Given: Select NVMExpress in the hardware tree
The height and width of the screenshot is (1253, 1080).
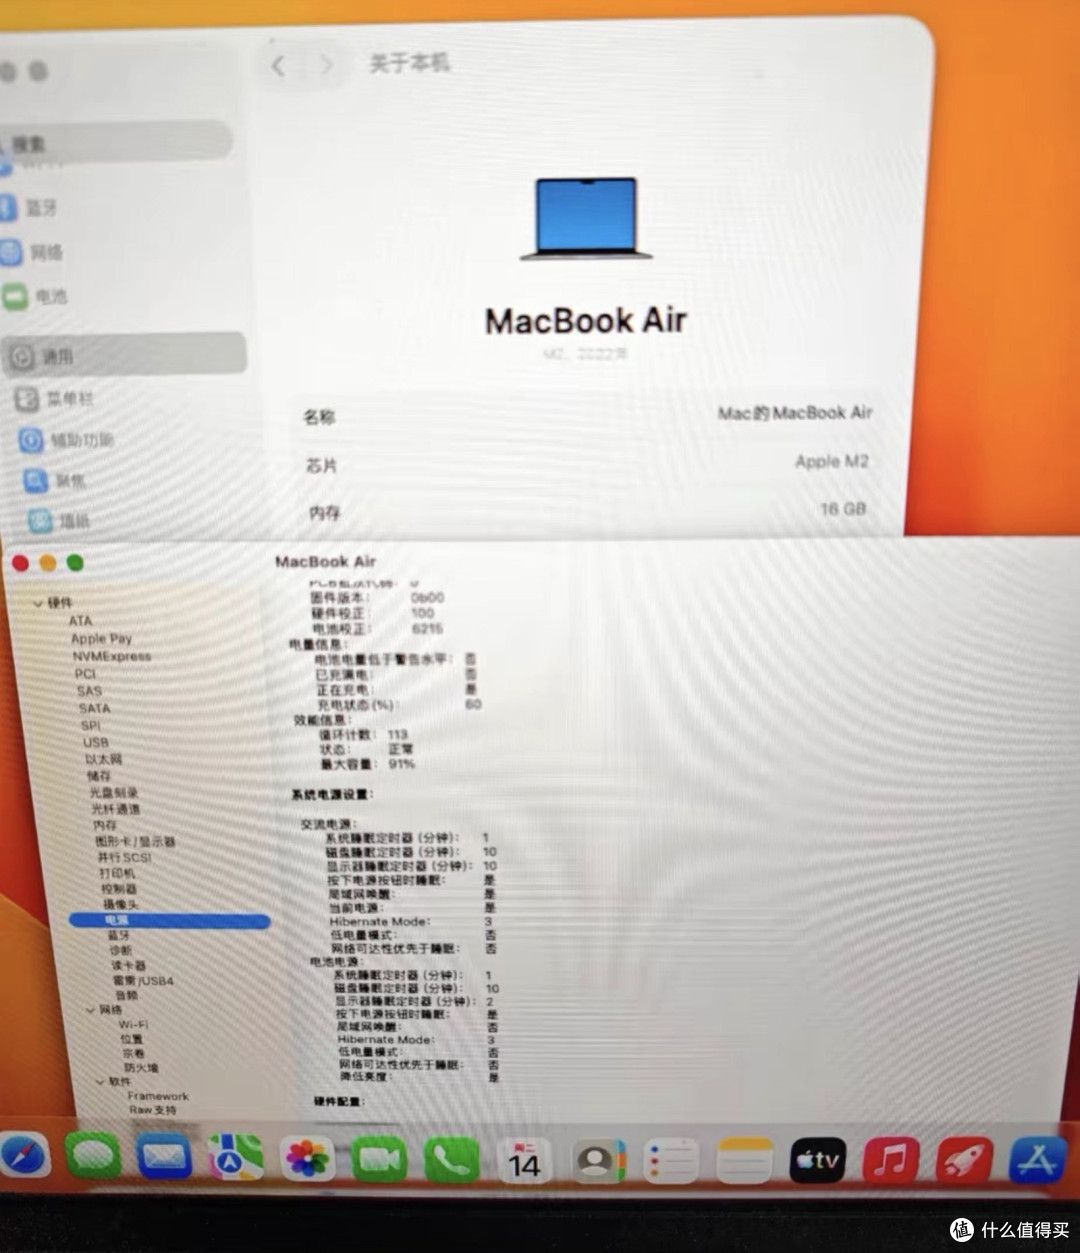Looking at the screenshot, I should tap(112, 656).
